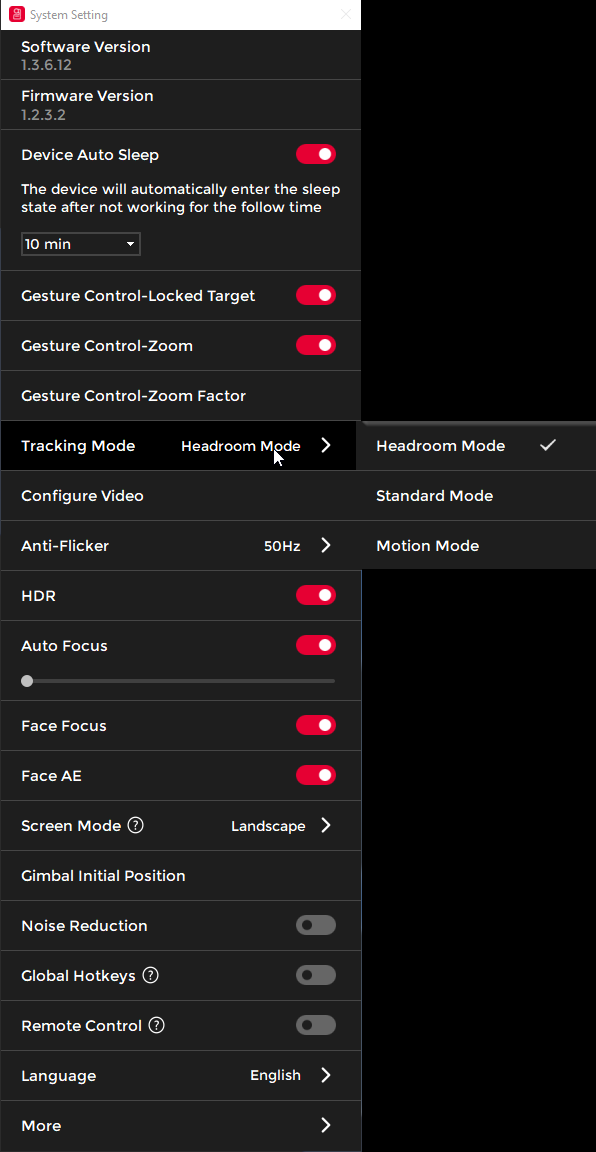This screenshot has height=1152, width=596.
Task: Disable the HDR switch
Action: click(x=316, y=595)
